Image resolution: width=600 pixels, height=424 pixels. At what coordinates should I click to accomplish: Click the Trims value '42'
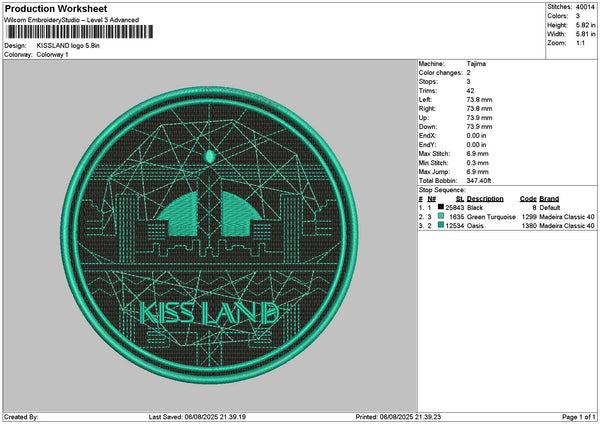pyautogui.click(x=470, y=91)
